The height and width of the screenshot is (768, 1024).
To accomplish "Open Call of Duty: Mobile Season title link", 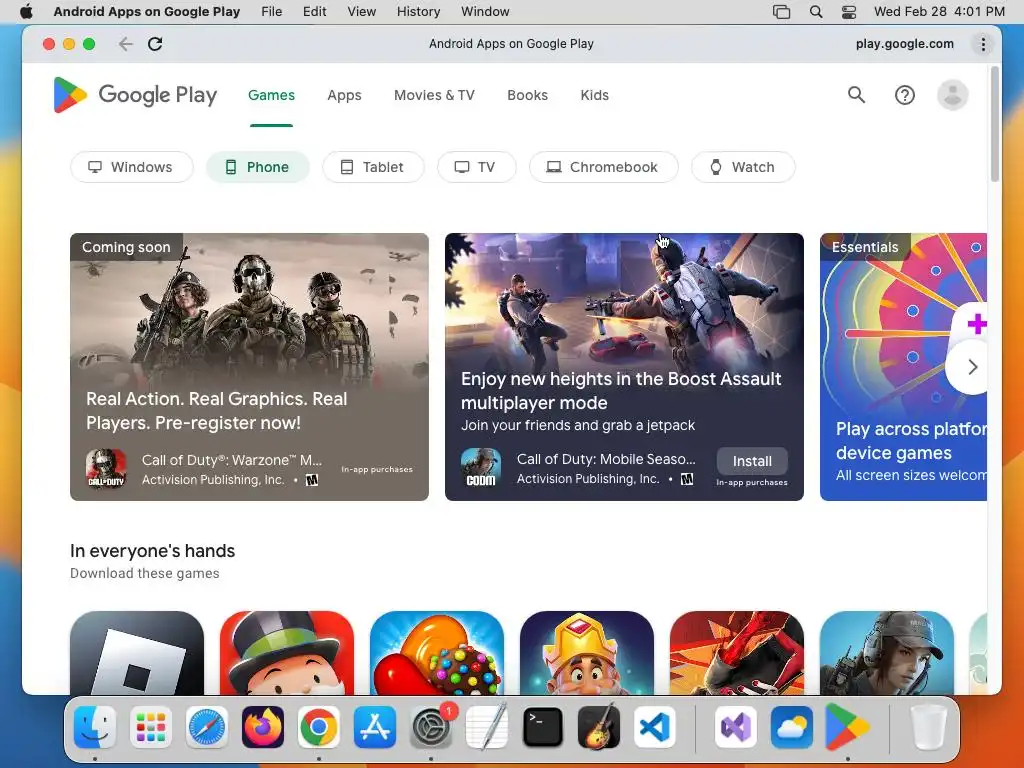I will (x=606, y=460).
